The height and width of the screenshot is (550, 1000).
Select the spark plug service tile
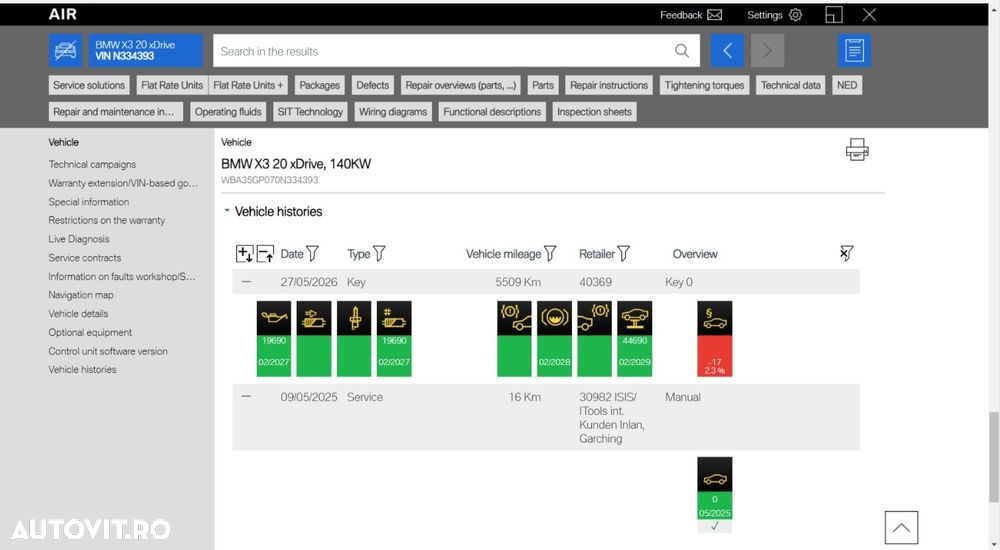(354, 339)
